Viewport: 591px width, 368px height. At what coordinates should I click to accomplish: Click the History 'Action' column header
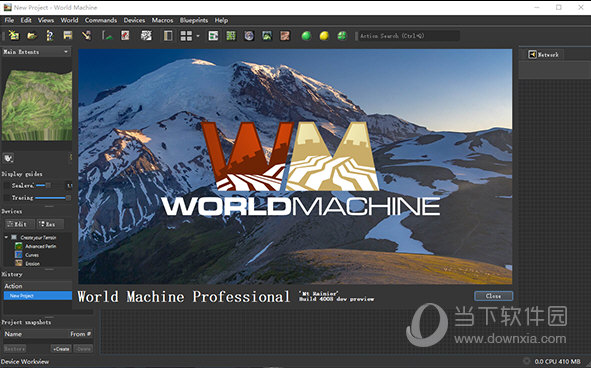pyautogui.click(x=38, y=286)
